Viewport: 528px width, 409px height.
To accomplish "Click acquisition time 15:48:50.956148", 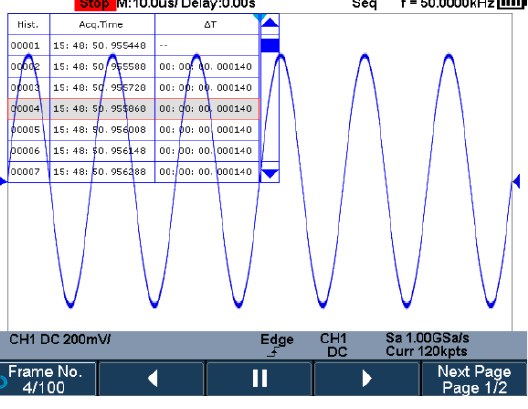I will (x=100, y=150).
